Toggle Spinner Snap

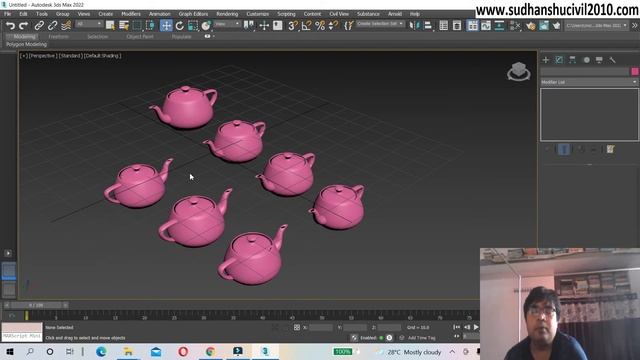click(333, 26)
